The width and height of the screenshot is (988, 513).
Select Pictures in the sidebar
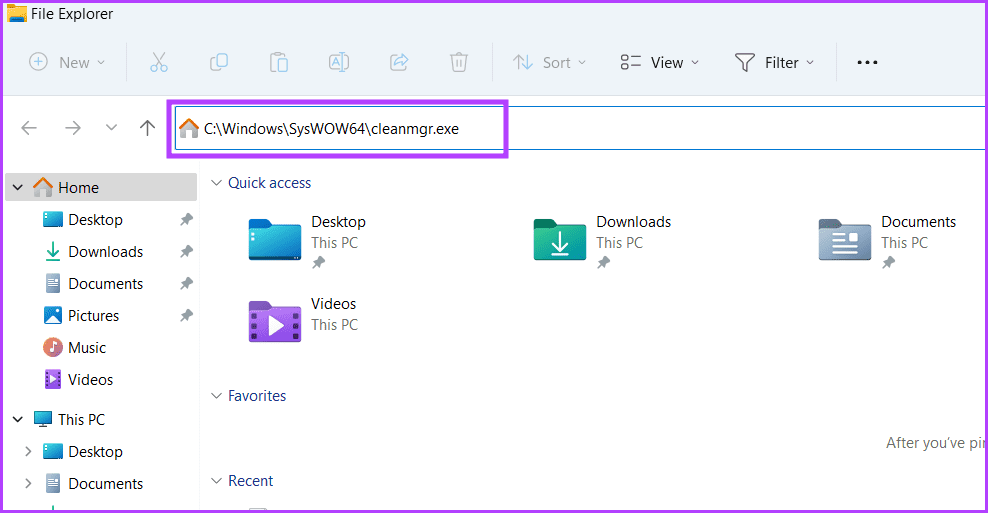coord(93,316)
